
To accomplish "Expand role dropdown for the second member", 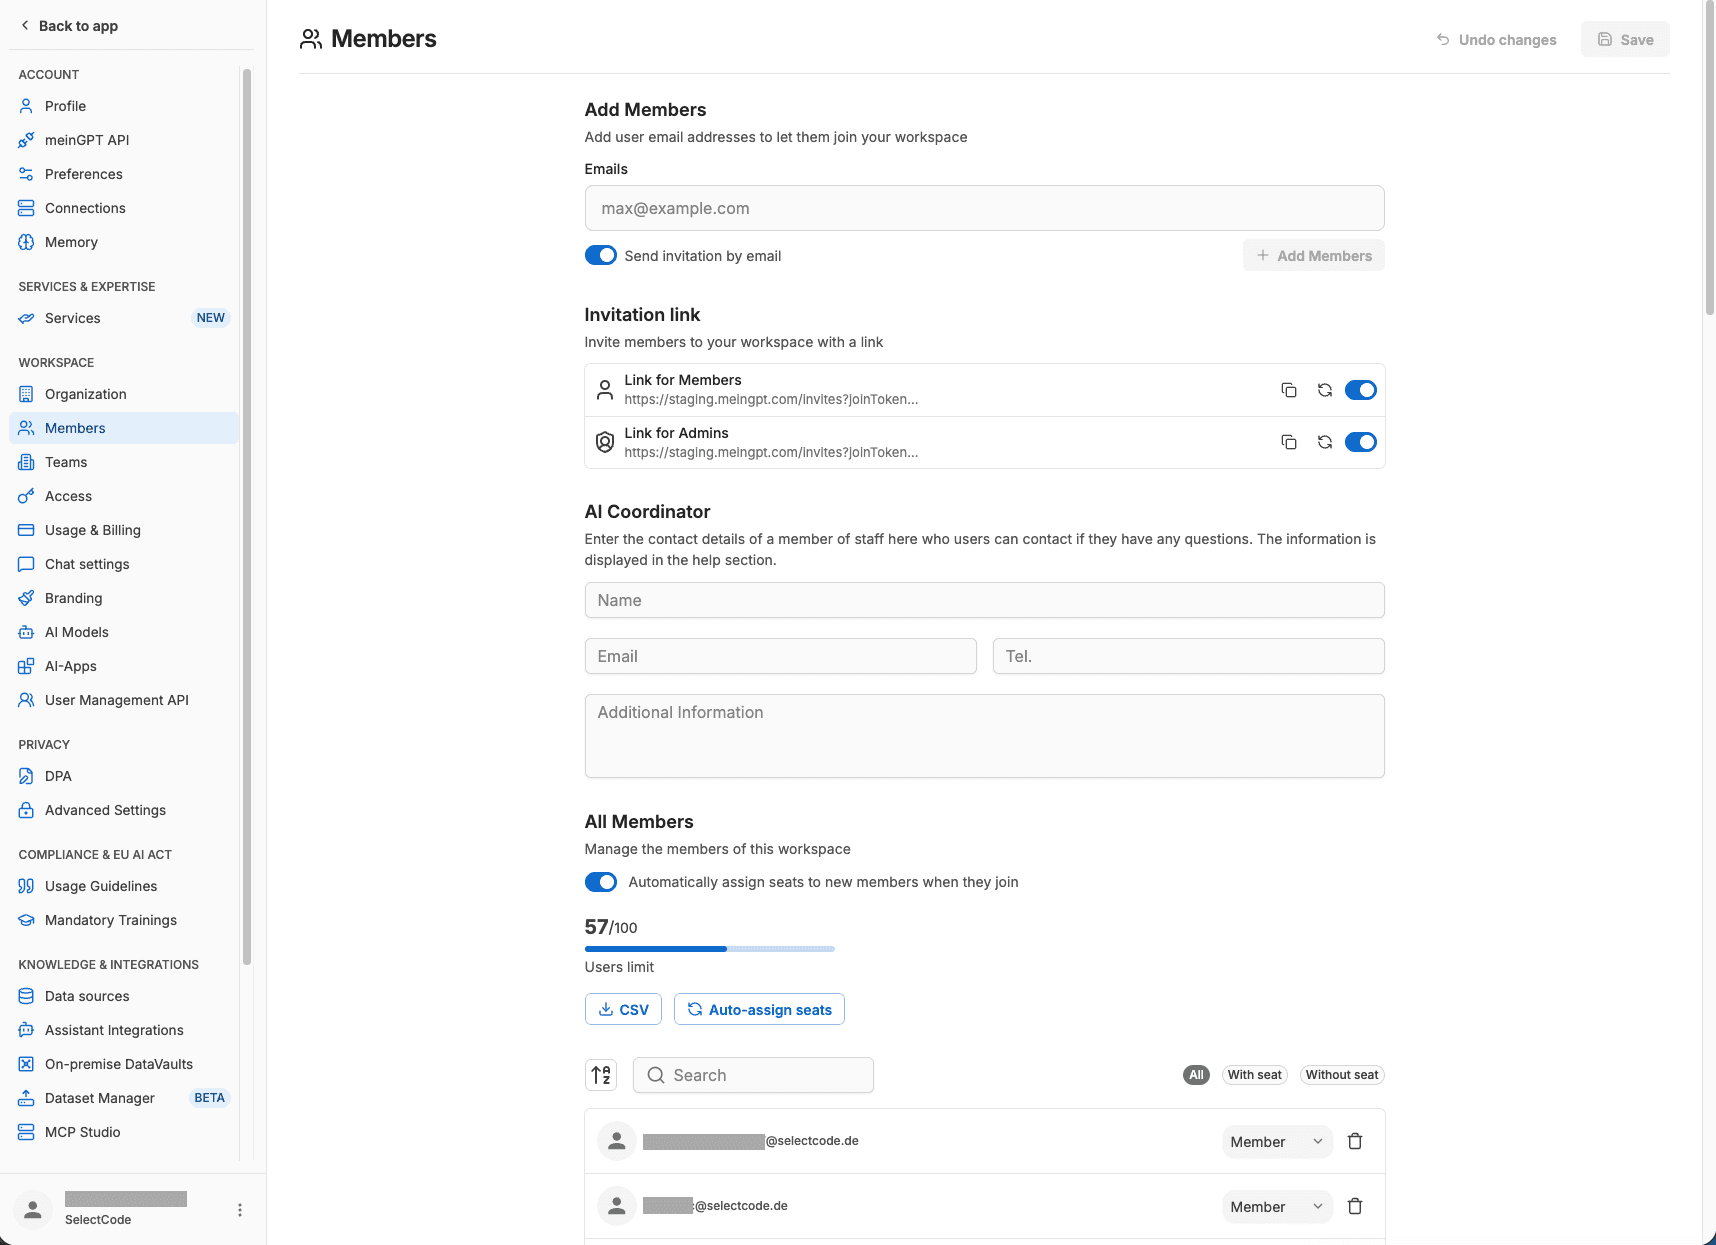I will tap(1276, 1207).
